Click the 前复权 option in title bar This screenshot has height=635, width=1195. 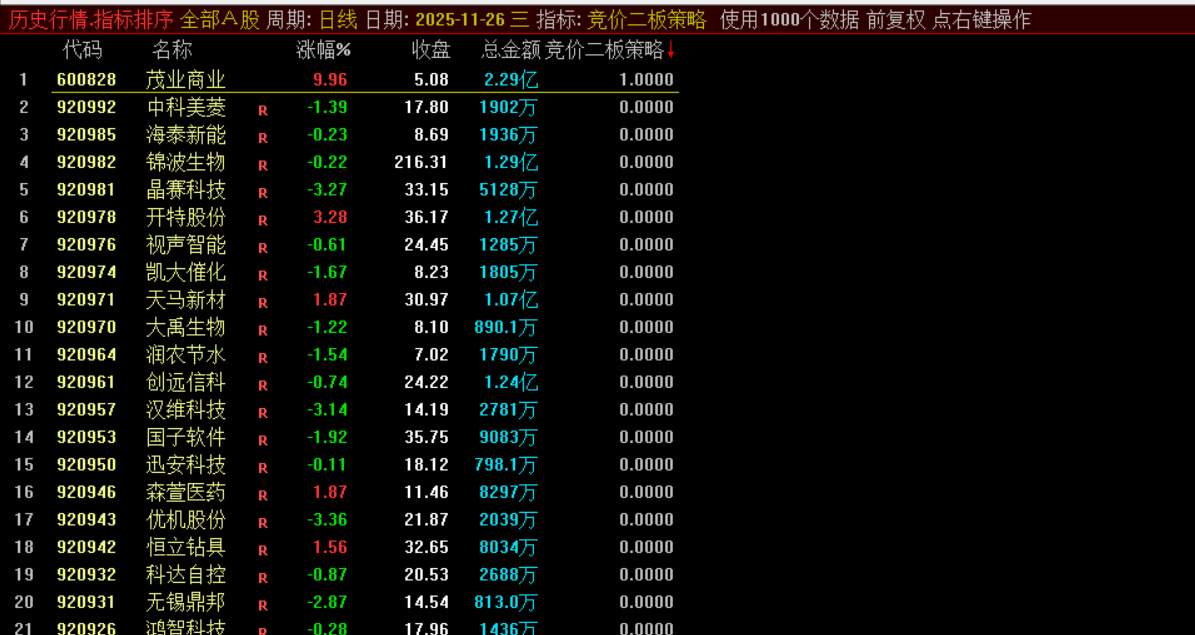(895, 20)
